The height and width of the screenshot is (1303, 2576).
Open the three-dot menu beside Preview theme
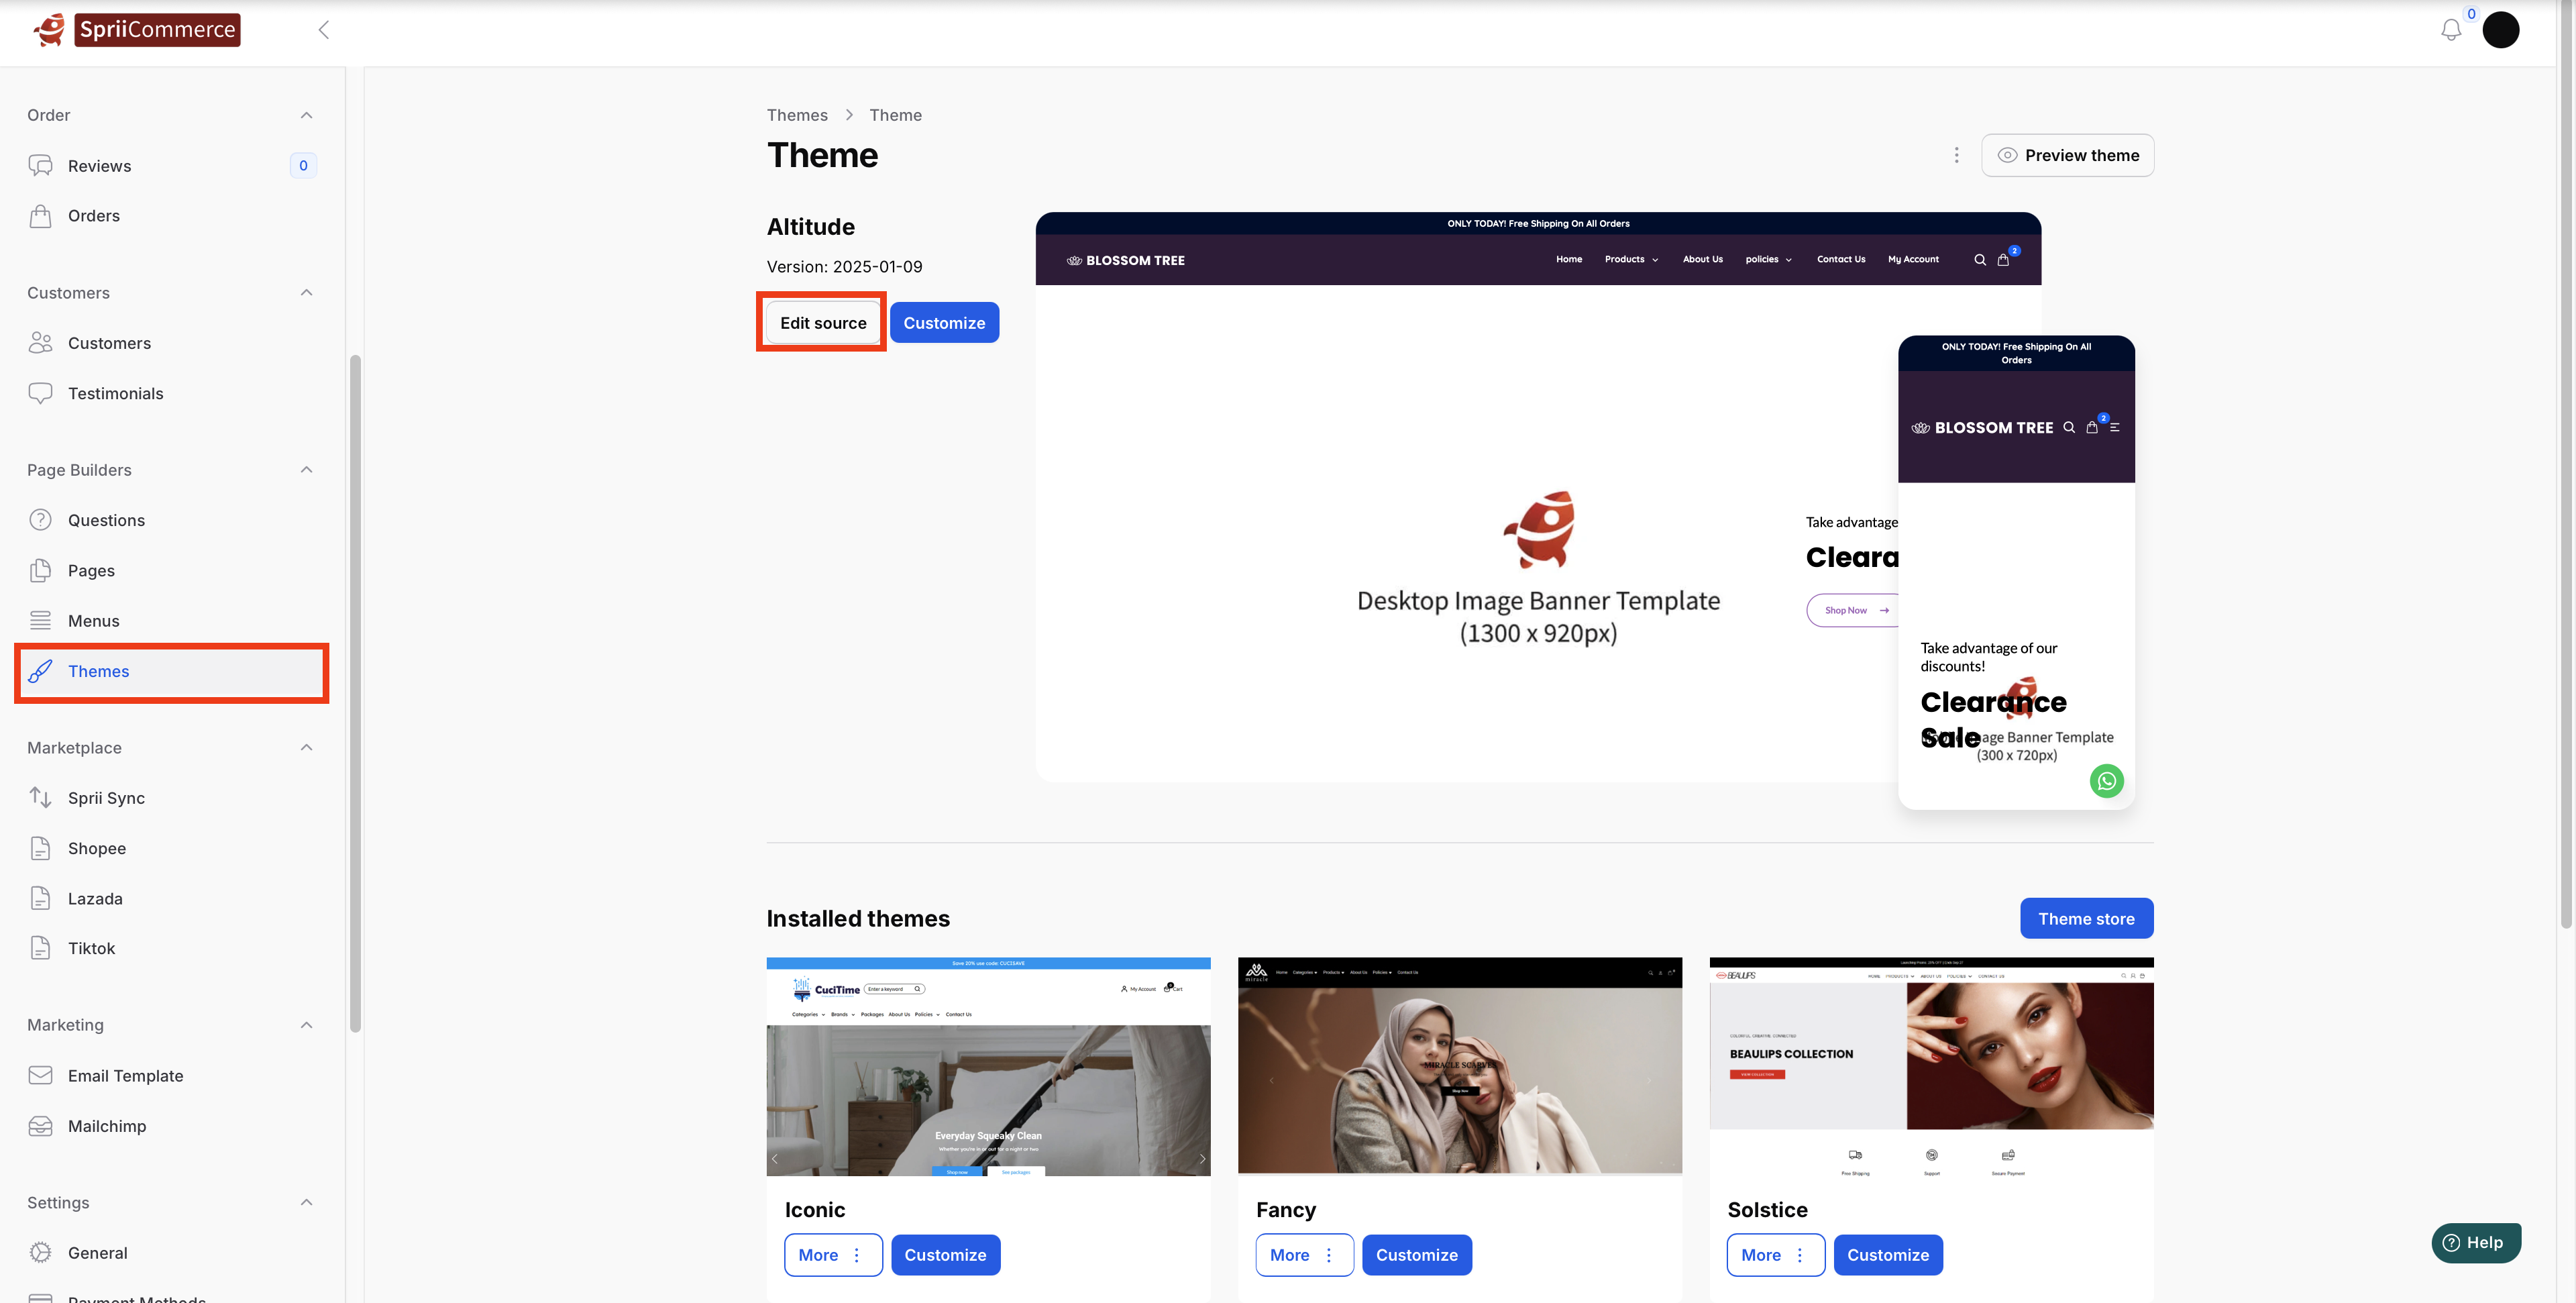pyautogui.click(x=1956, y=155)
